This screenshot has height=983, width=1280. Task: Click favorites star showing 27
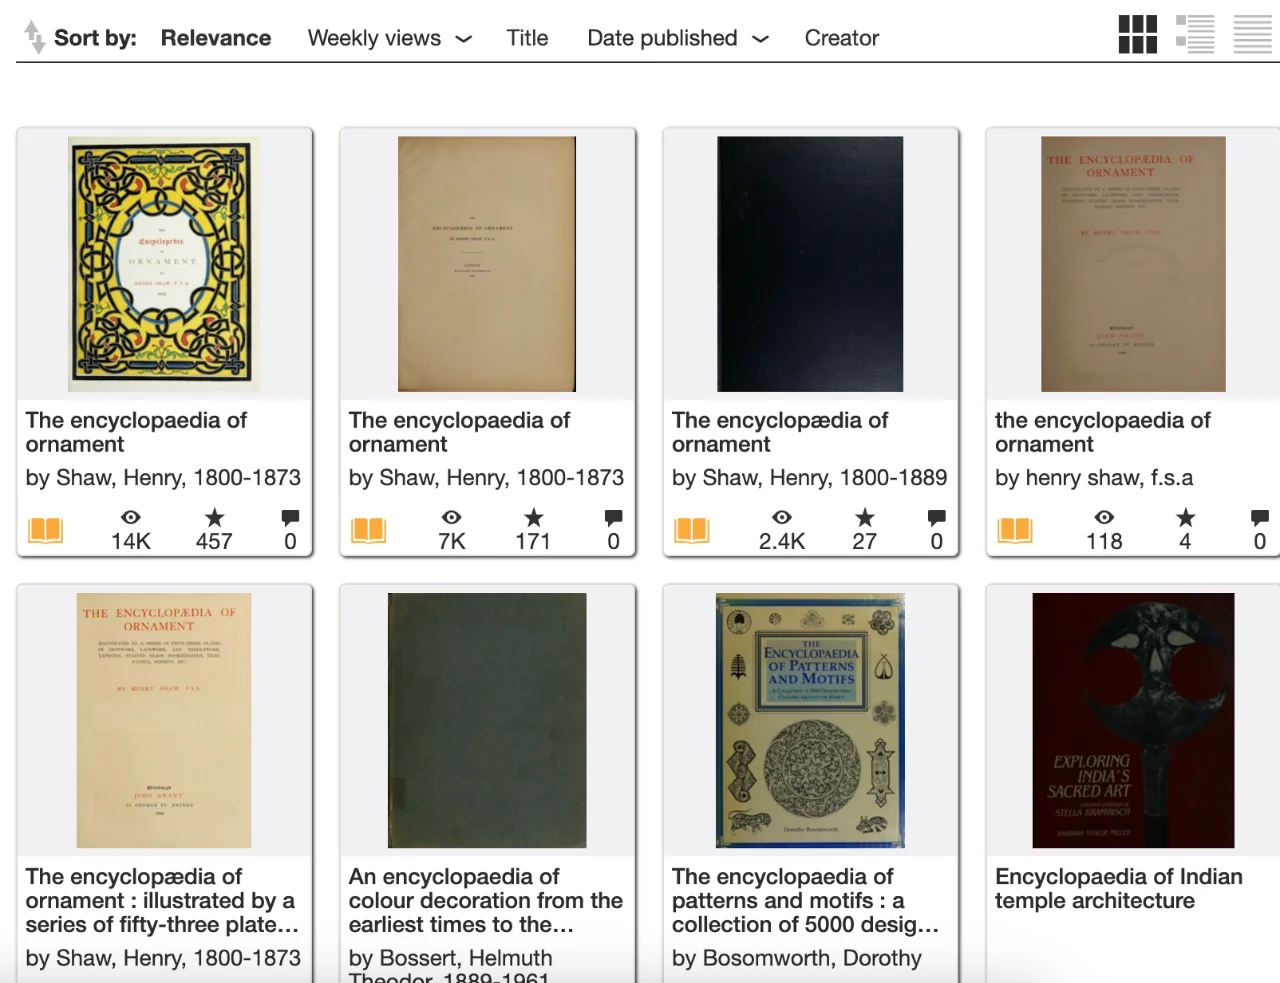[864, 517]
